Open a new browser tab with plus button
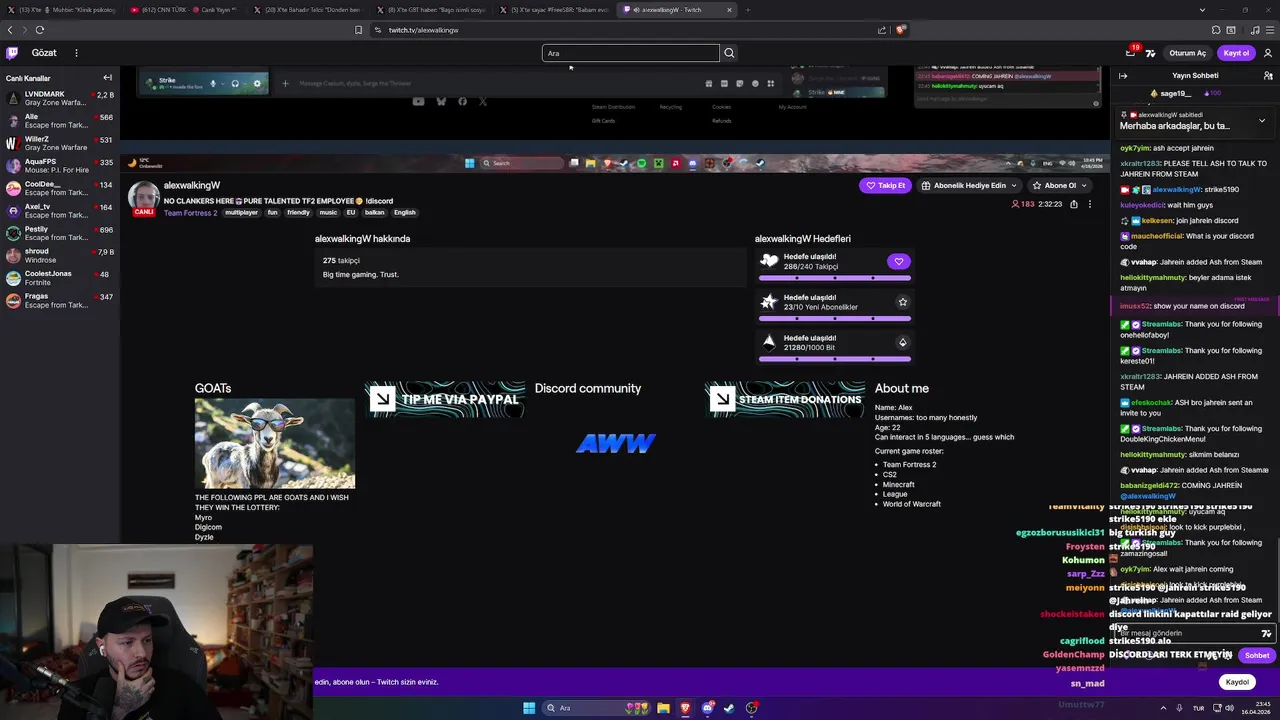This screenshot has height=720, width=1280. 747,10
